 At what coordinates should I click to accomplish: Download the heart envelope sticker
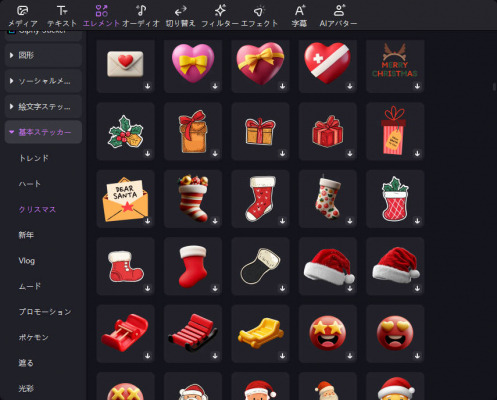(x=148, y=86)
